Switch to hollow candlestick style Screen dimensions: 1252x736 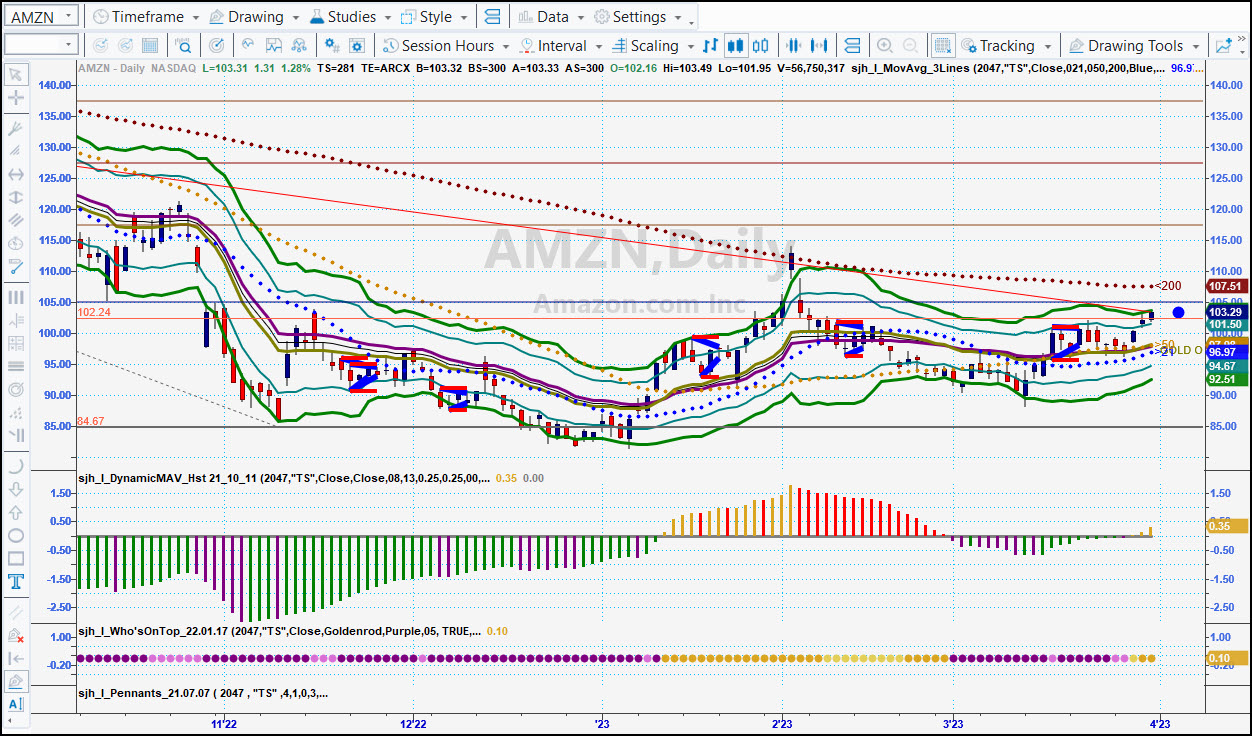pyautogui.click(x=761, y=45)
